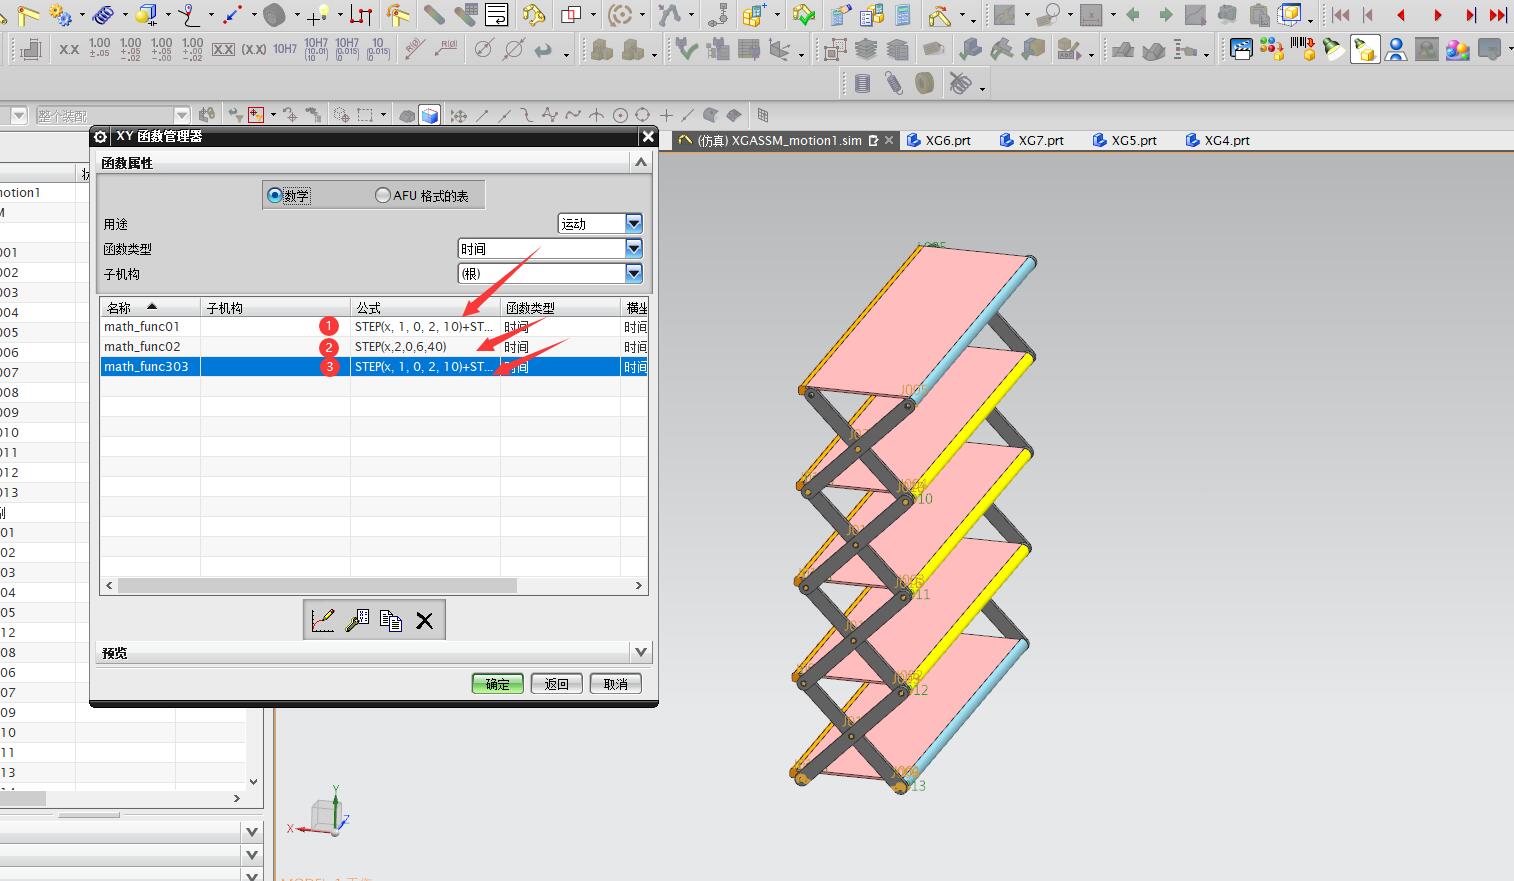Click the 取消 button

tap(616, 684)
